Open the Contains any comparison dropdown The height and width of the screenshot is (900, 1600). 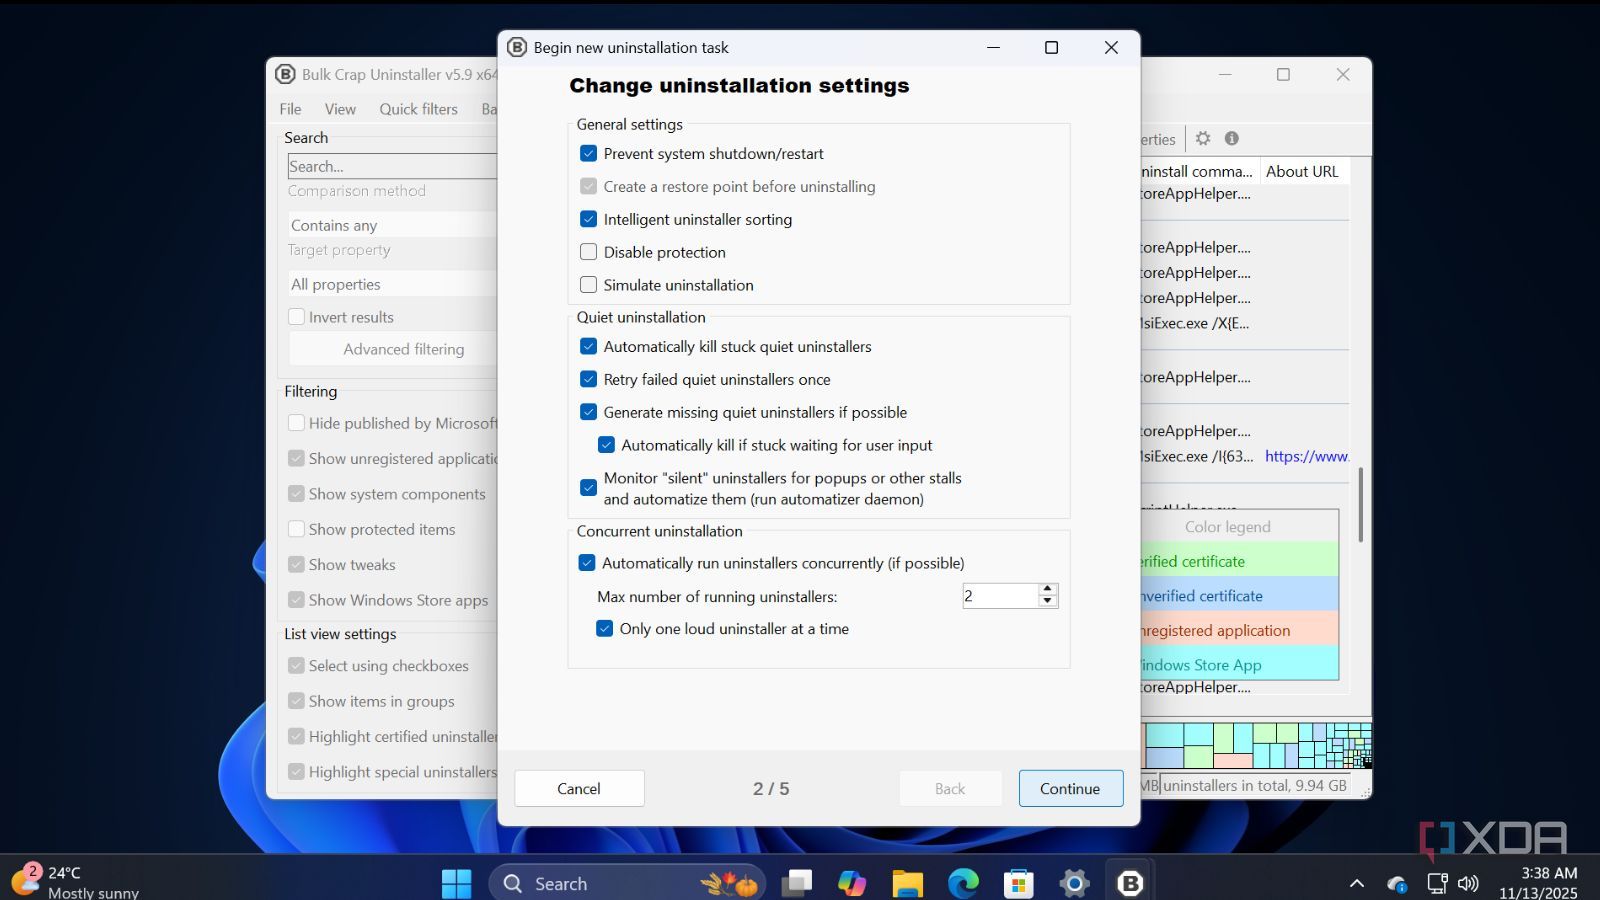(392, 225)
